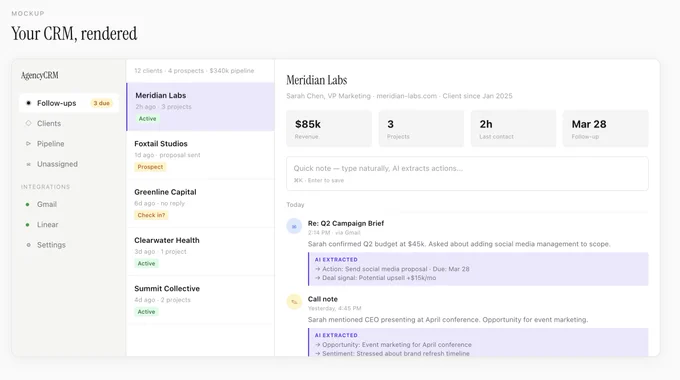
Task: Click the Pipeline triangle icon
Action: pos(29,144)
